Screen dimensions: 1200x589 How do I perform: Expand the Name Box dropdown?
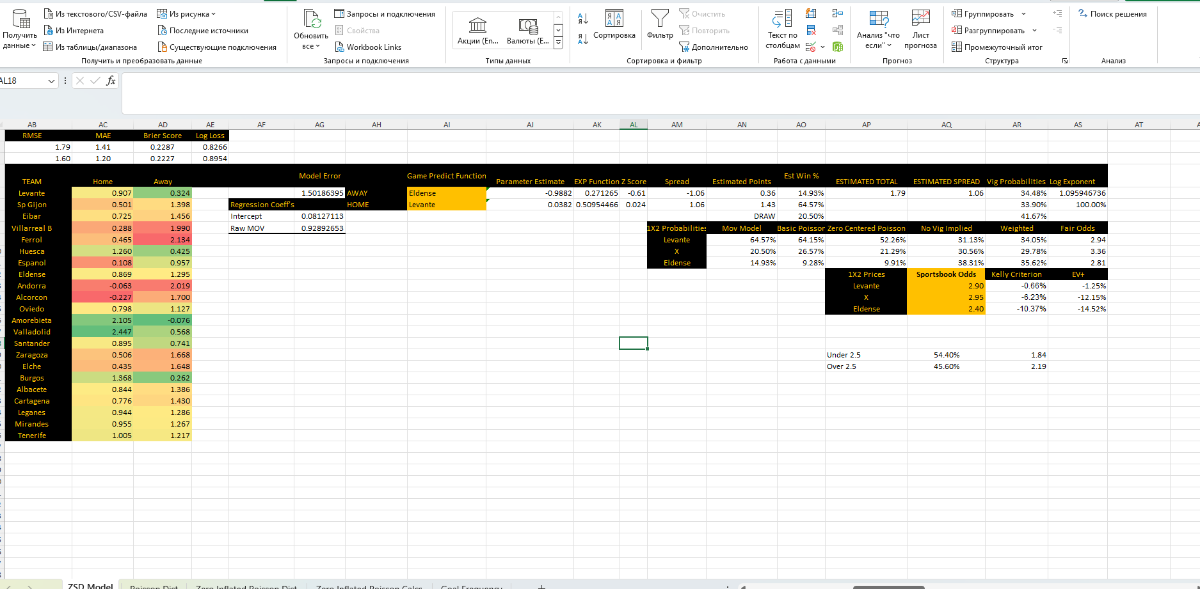click(51, 81)
